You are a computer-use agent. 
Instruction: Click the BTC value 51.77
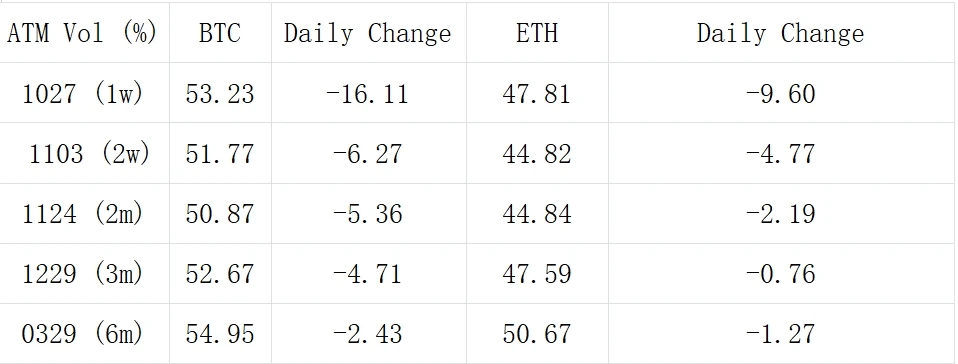pyautogui.click(x=220, y=153)
